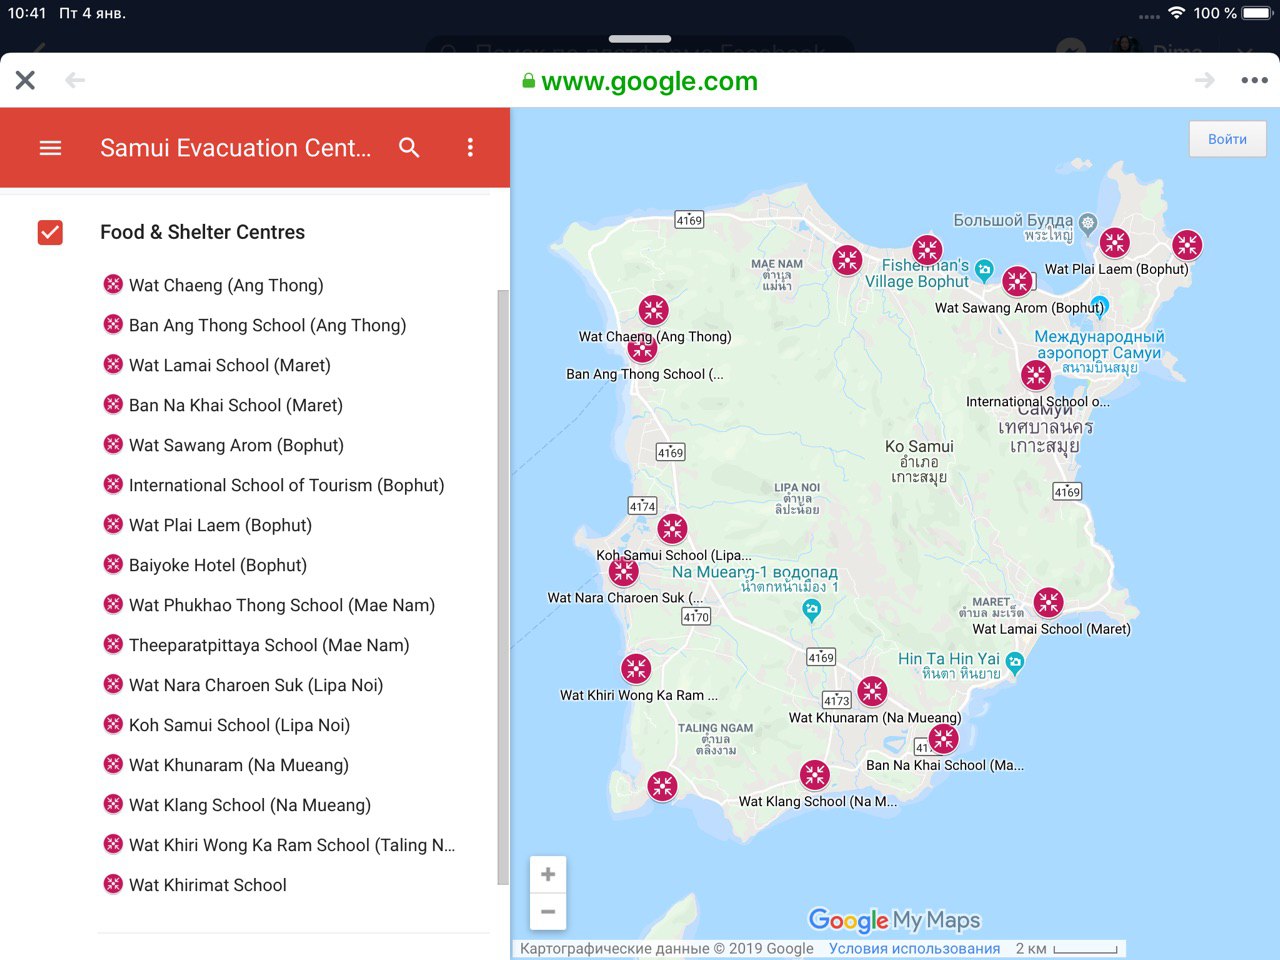Zoom in on the map with plus button
Image resolution: width=1280 pixels, height=960 pixels.
tap(548, 874)
